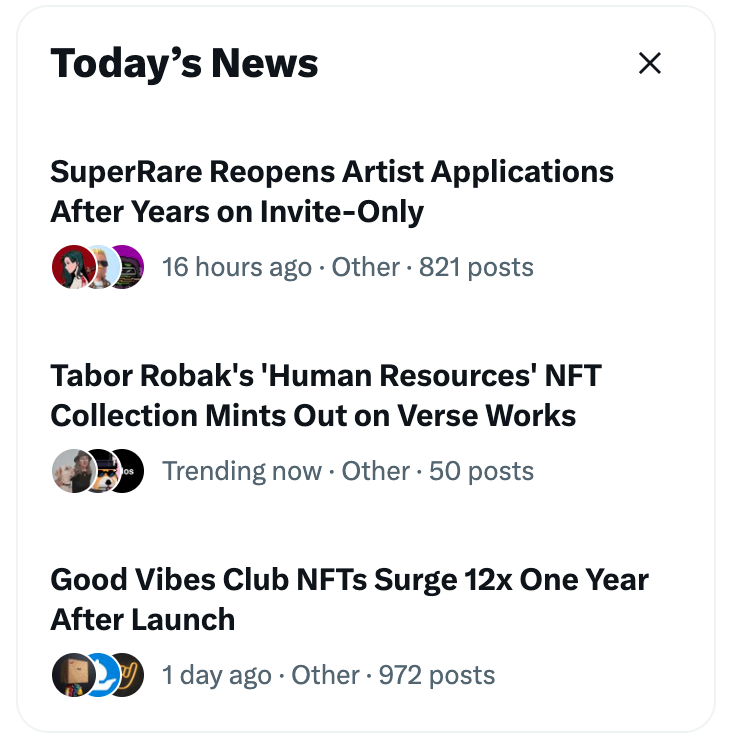The height and width of the screenshot is (744, 736).
Task: Click the '972 posts' count
Action: (437, 675)
